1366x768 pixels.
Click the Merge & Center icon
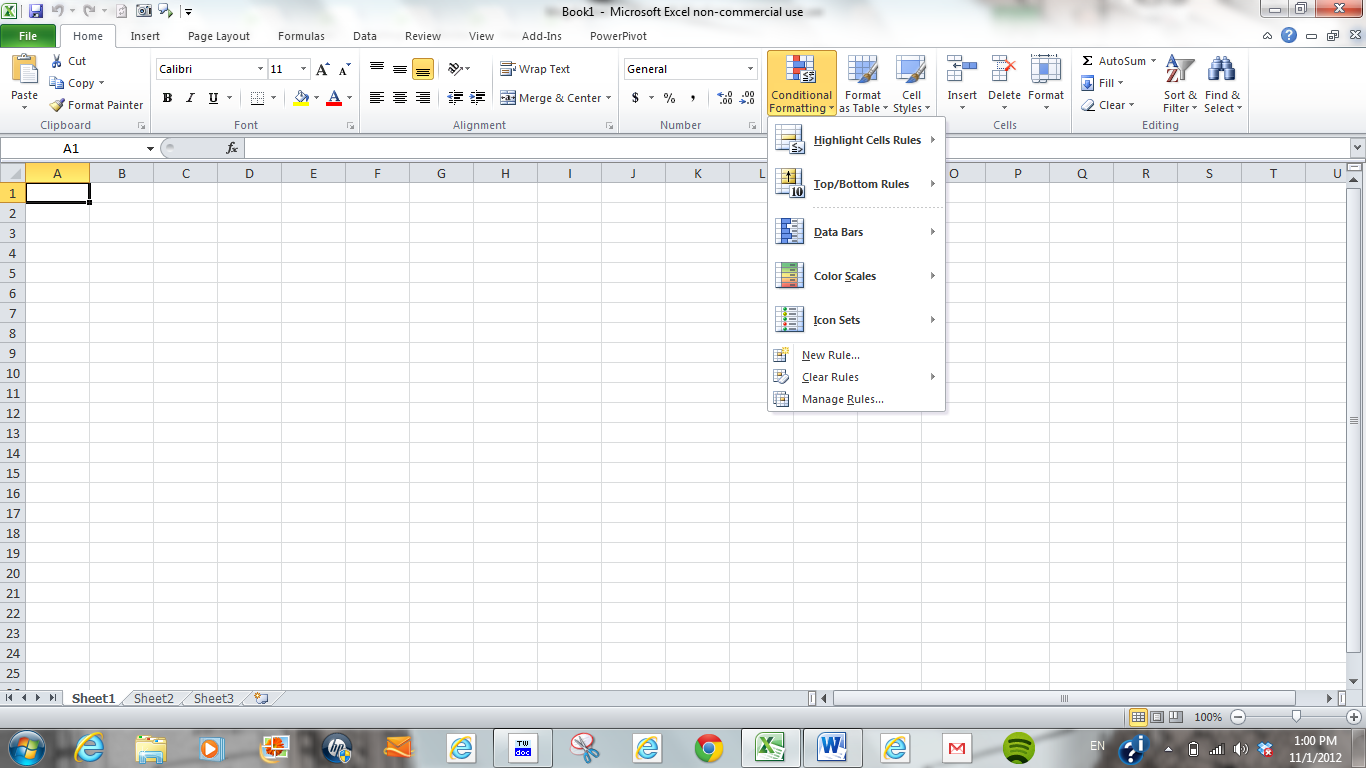pos(508,98)
